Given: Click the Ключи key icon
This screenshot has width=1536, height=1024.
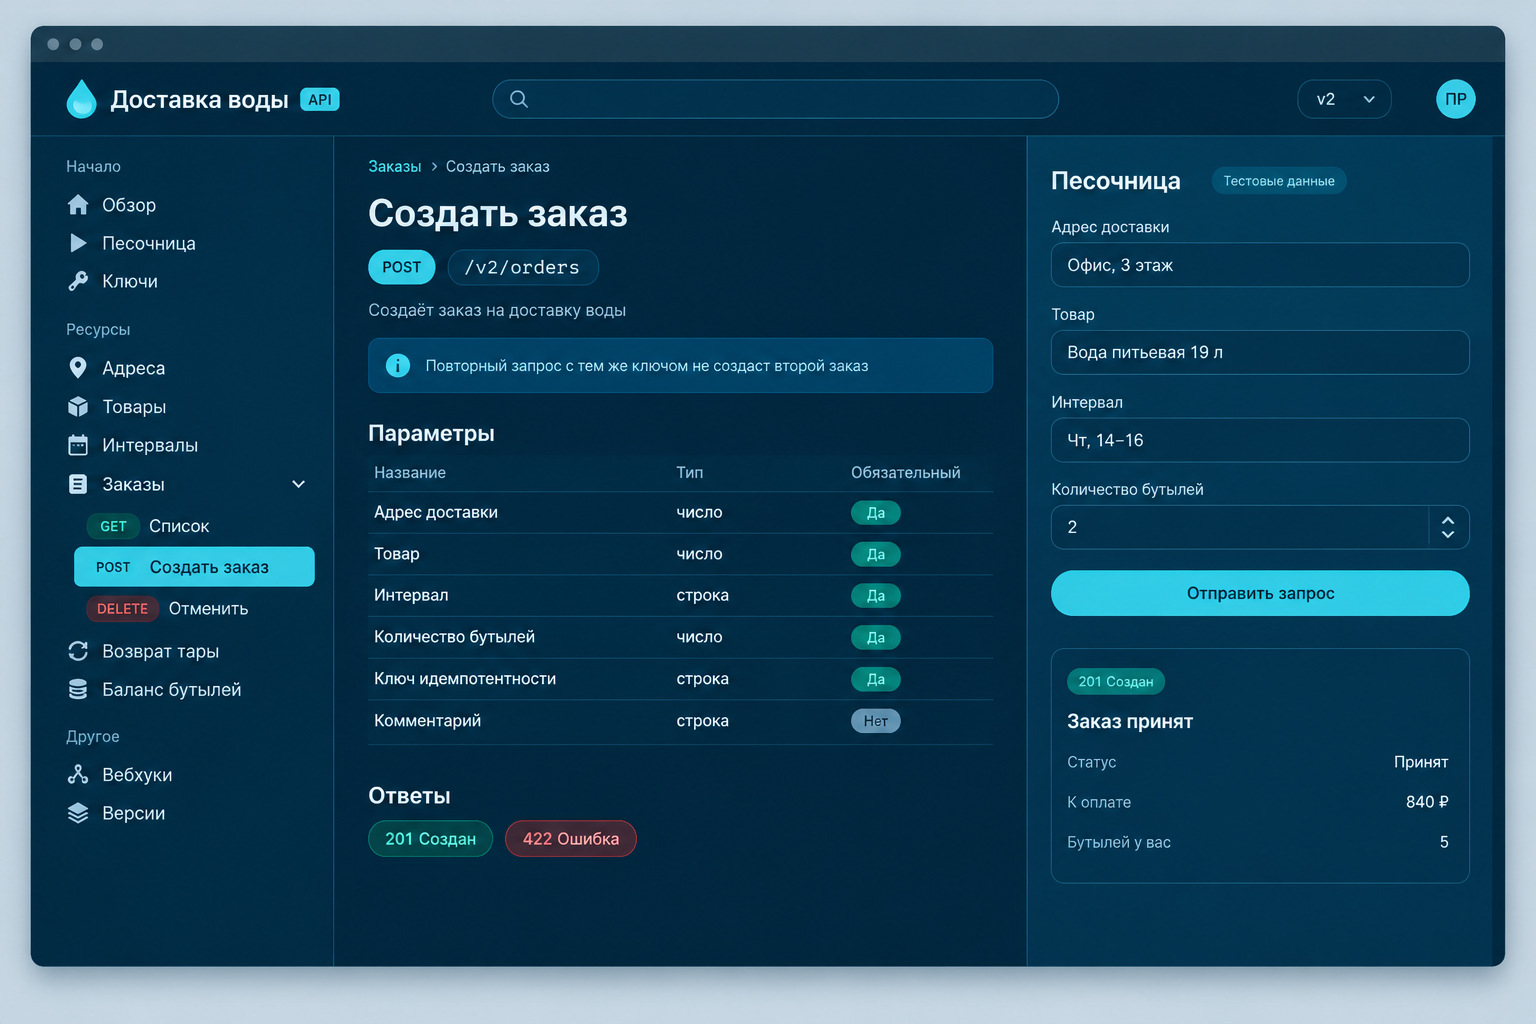Looking at the screenshot, I should [x=78, y=281].
